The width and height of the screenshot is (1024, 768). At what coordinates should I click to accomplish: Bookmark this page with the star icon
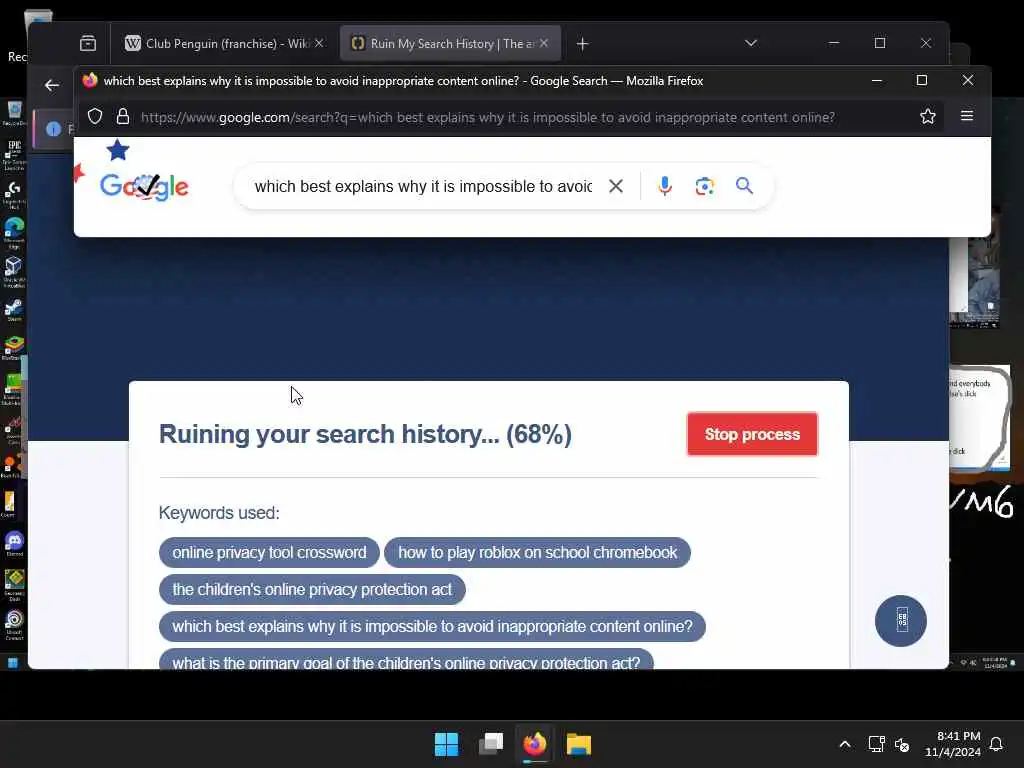tap(927, 117)
